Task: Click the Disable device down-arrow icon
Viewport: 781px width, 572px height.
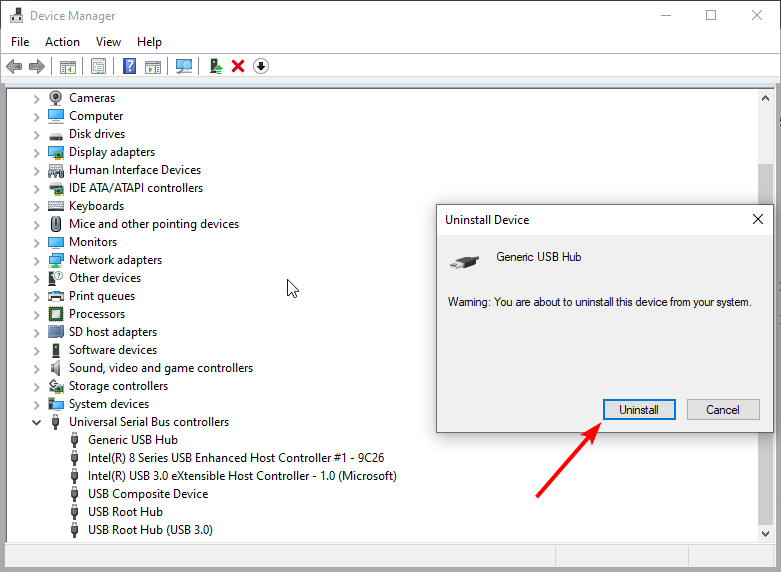Action: tap(261, 66)
